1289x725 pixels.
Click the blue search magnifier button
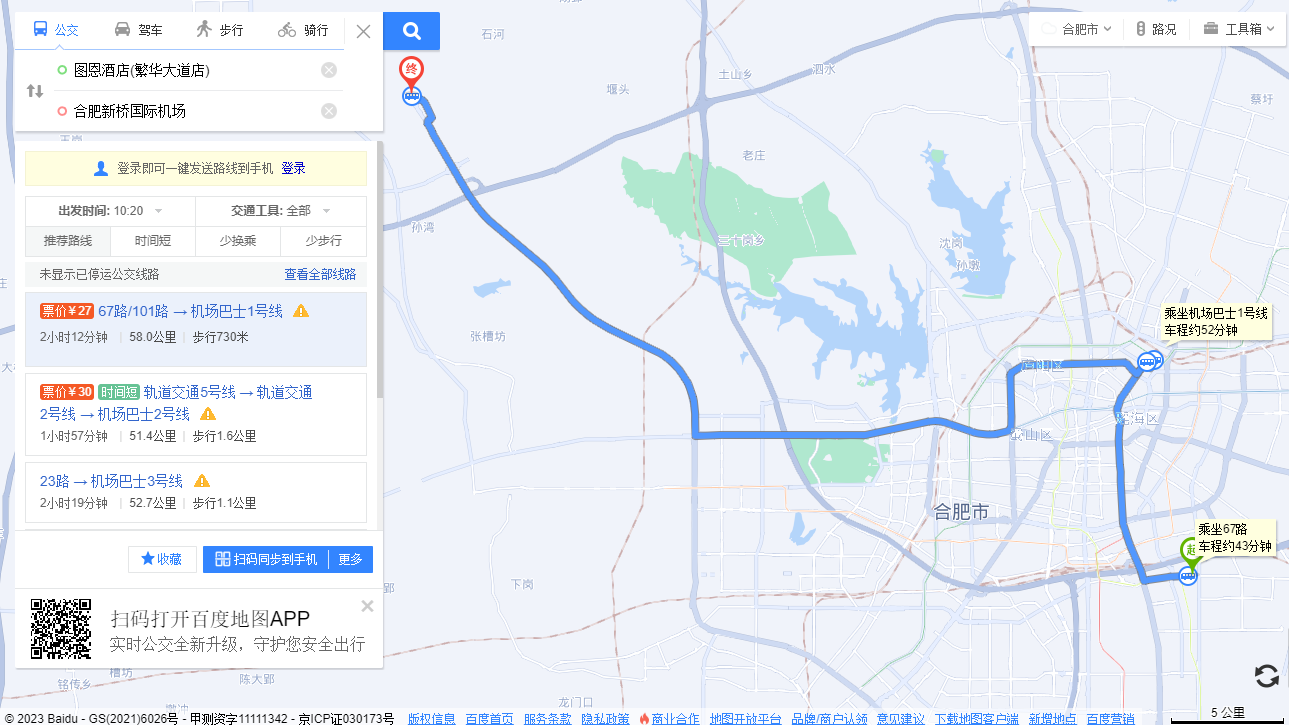pos(411,31)
